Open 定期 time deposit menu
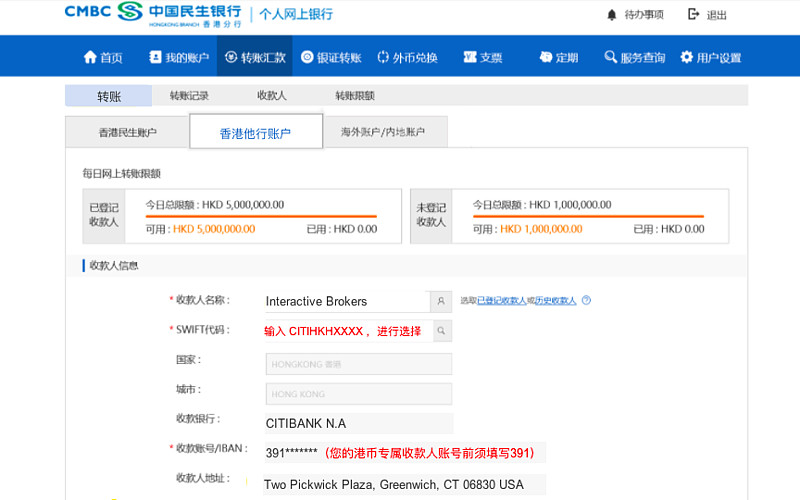 [x=559, y=57]
